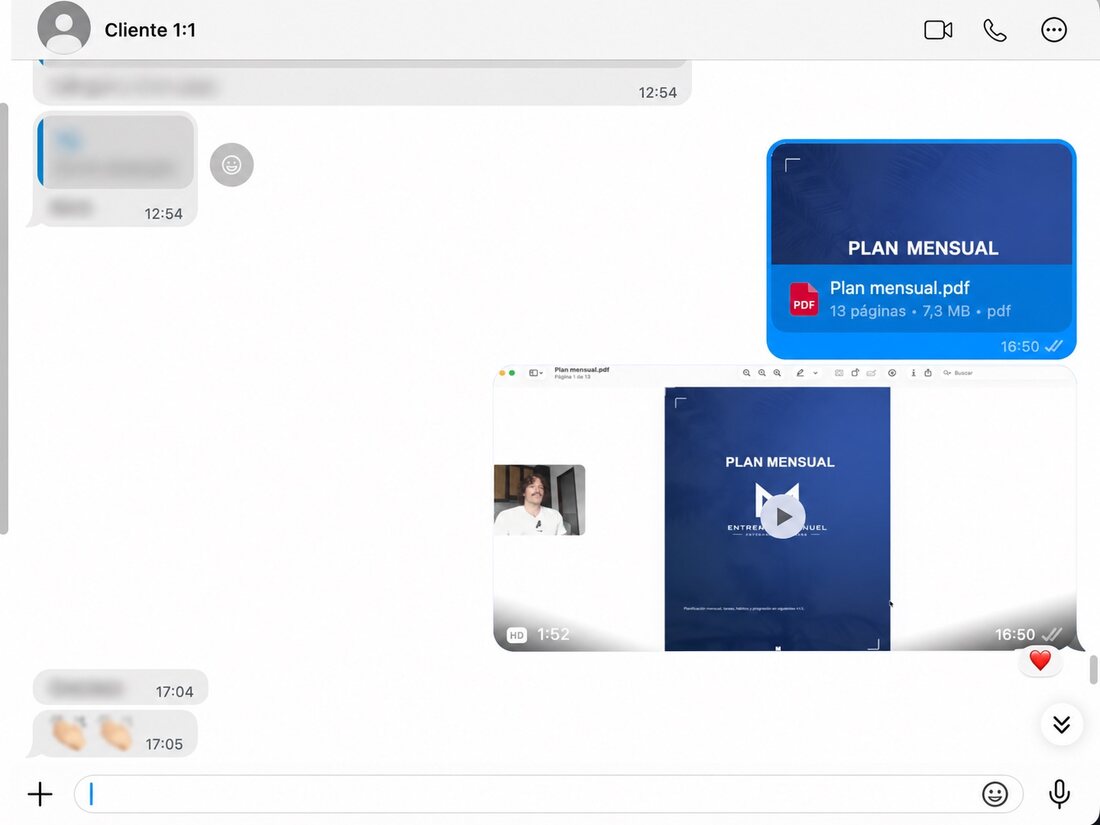Start a voice call with Cliente 1:1

point(995,30)
